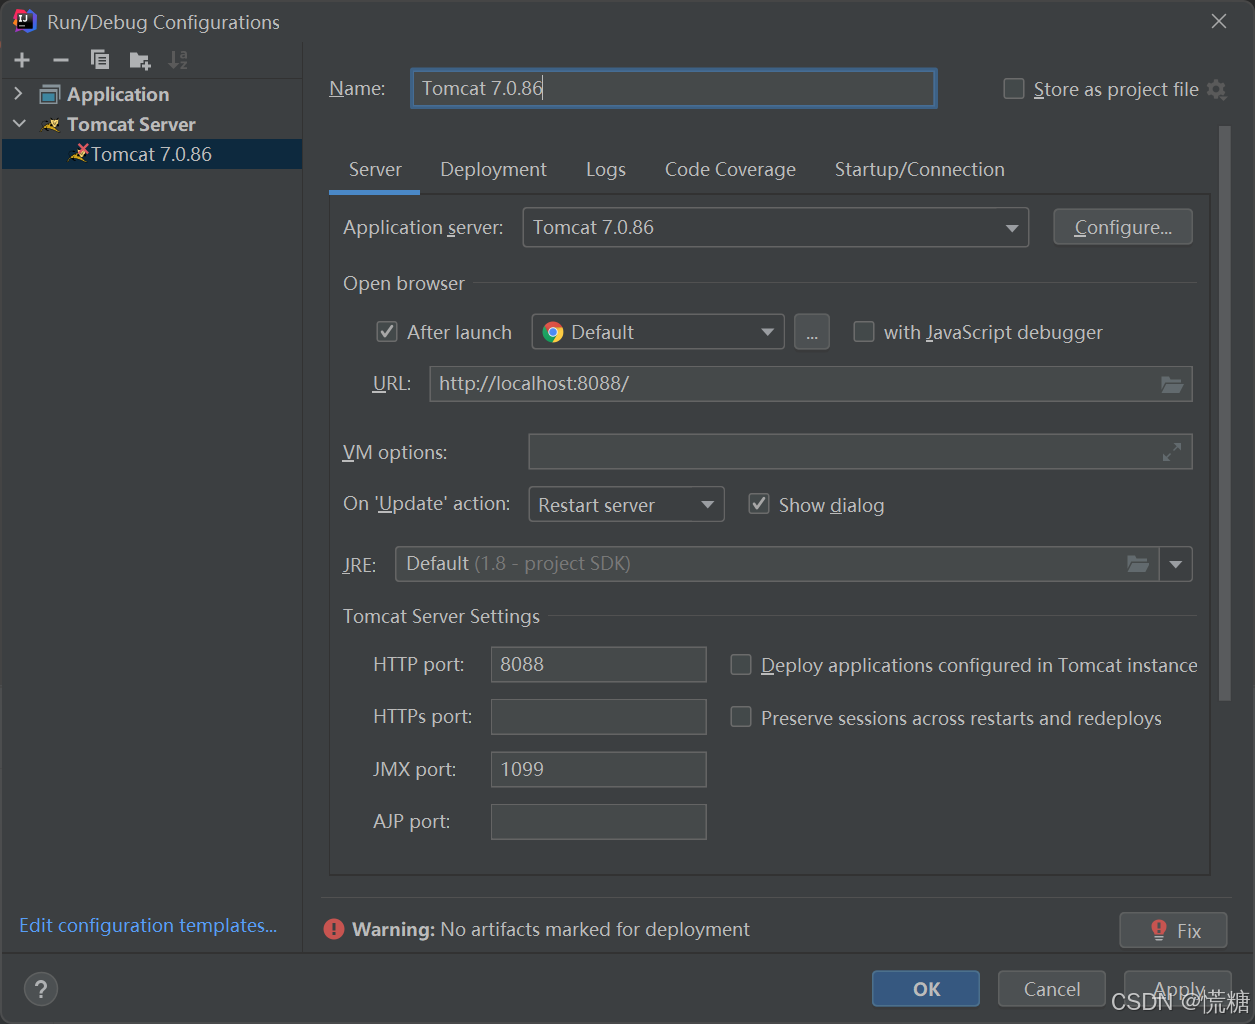Click the Application node icon
Screen dimensions: 1255x1024
coord(49,95)
